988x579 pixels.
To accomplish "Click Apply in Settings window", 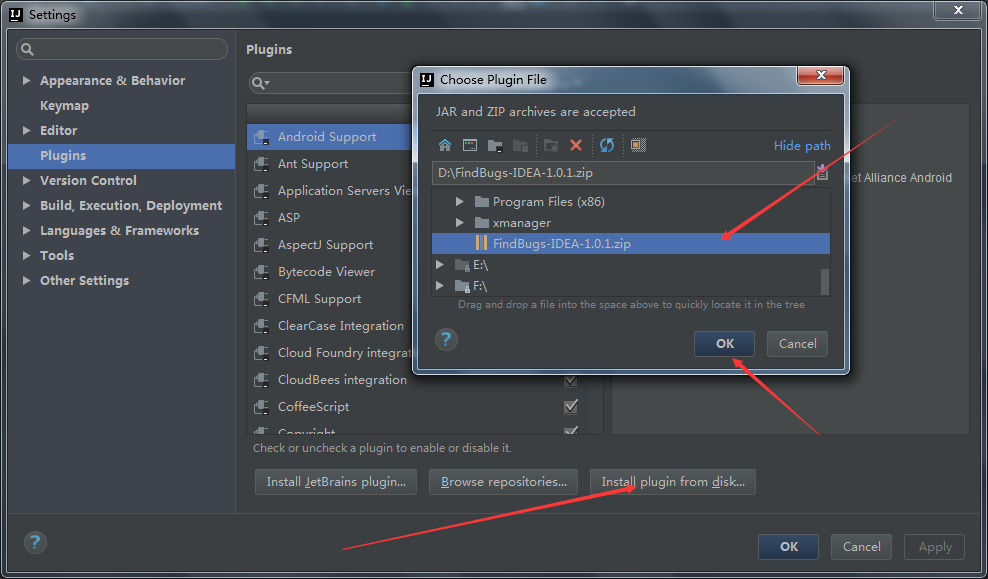I will [934, 547].
